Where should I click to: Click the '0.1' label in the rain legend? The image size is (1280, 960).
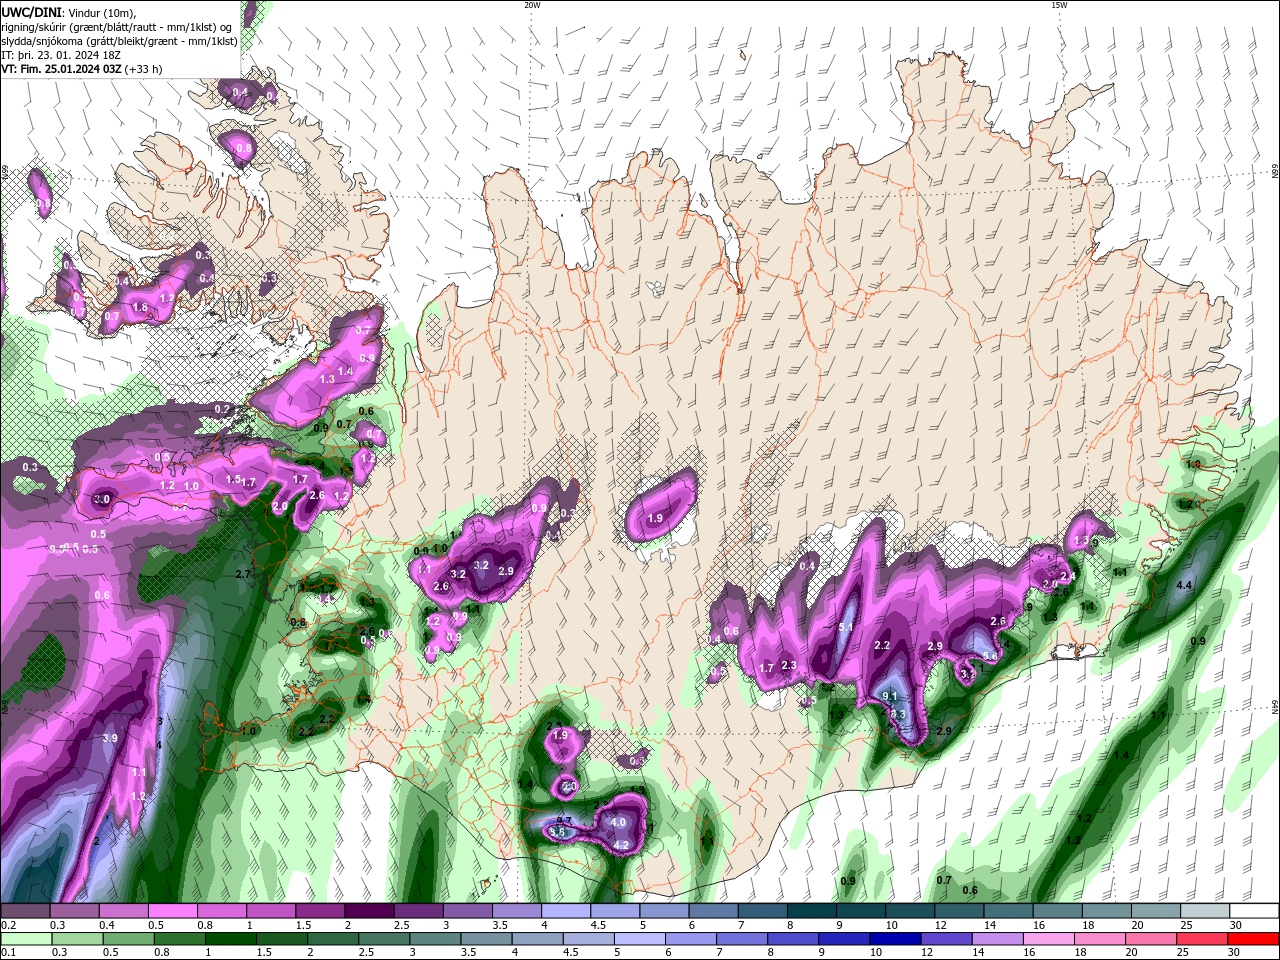click(x=9, y=953)
